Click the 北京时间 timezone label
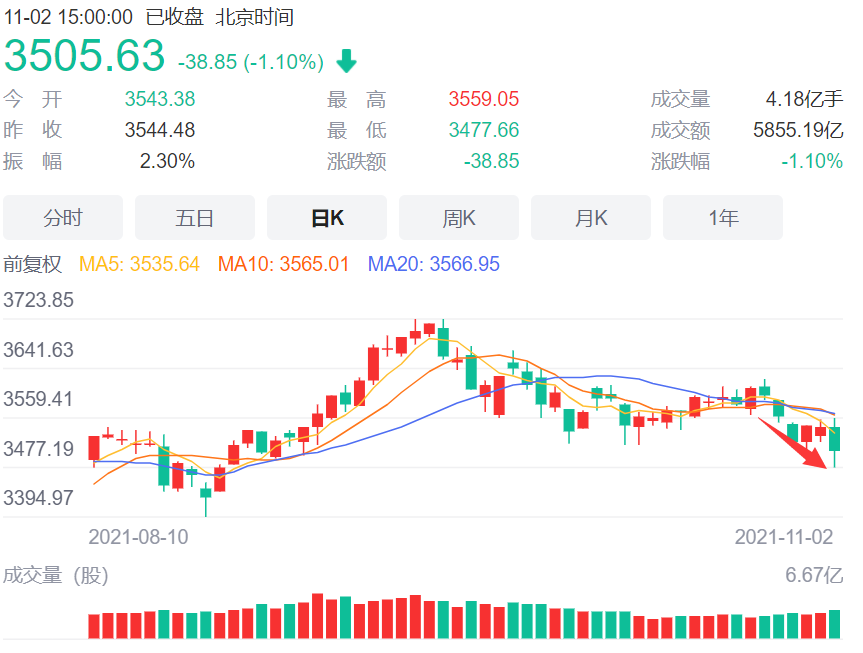This screenshot has width=863, height=653. [x=254, y=17]
